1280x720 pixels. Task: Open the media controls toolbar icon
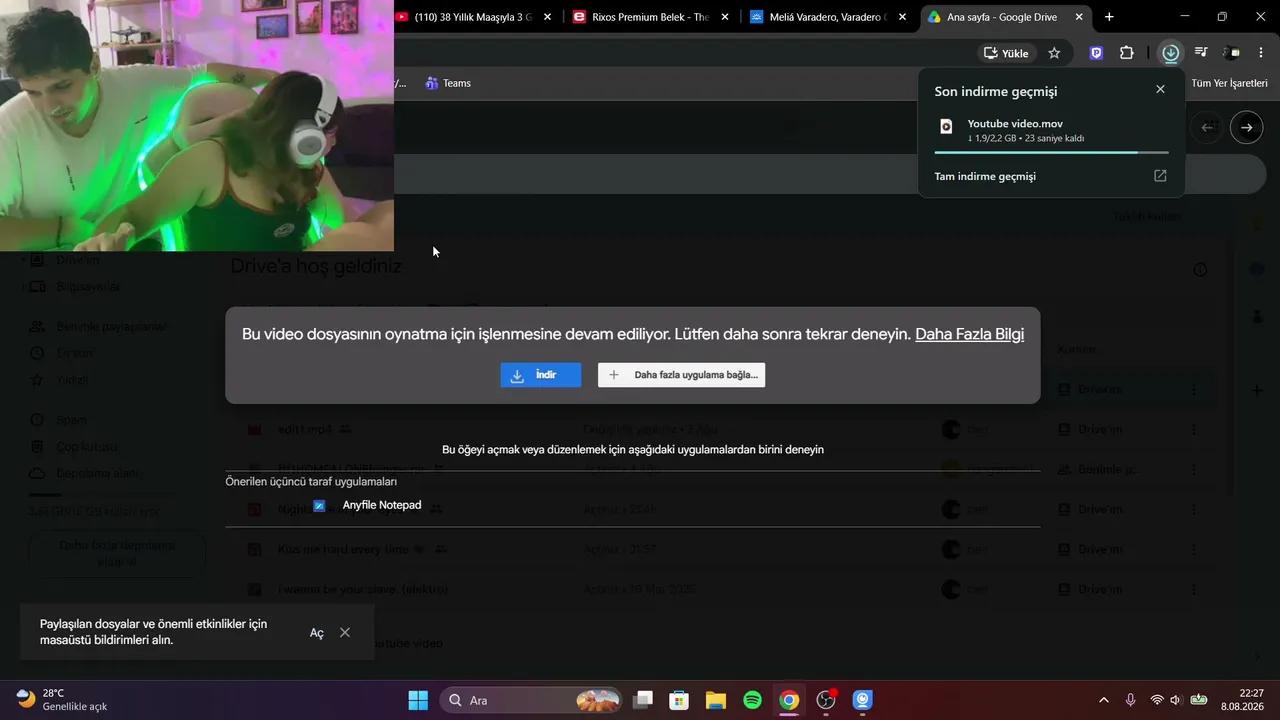1201,53
